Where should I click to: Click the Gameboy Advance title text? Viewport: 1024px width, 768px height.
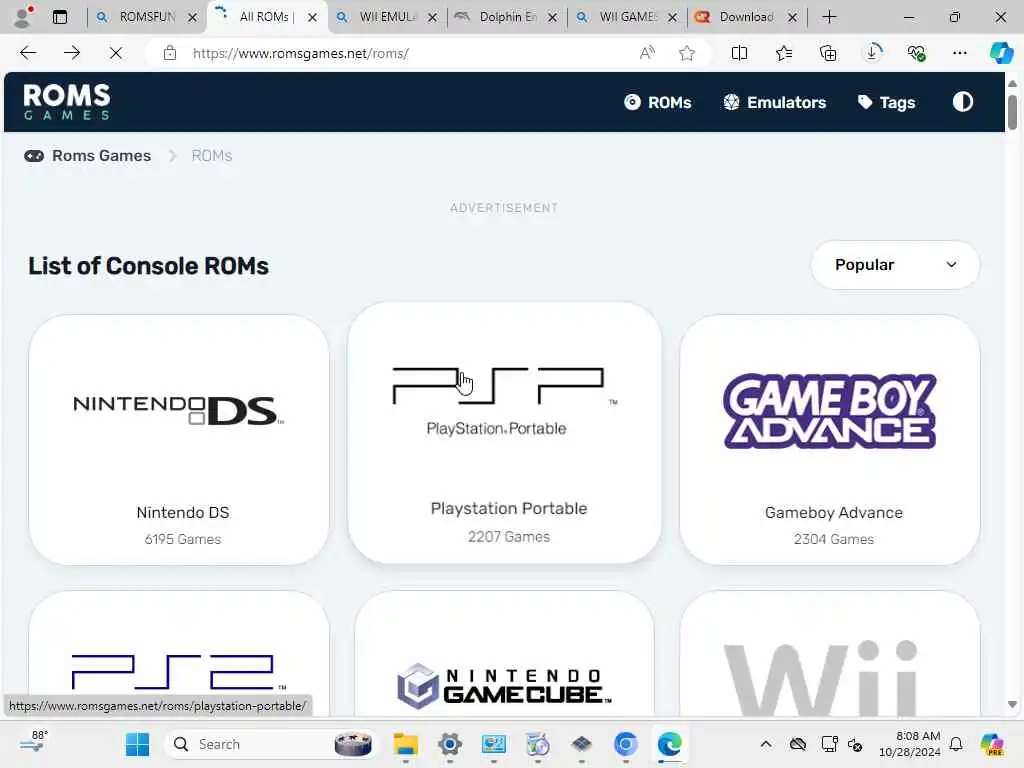point(834,513)
